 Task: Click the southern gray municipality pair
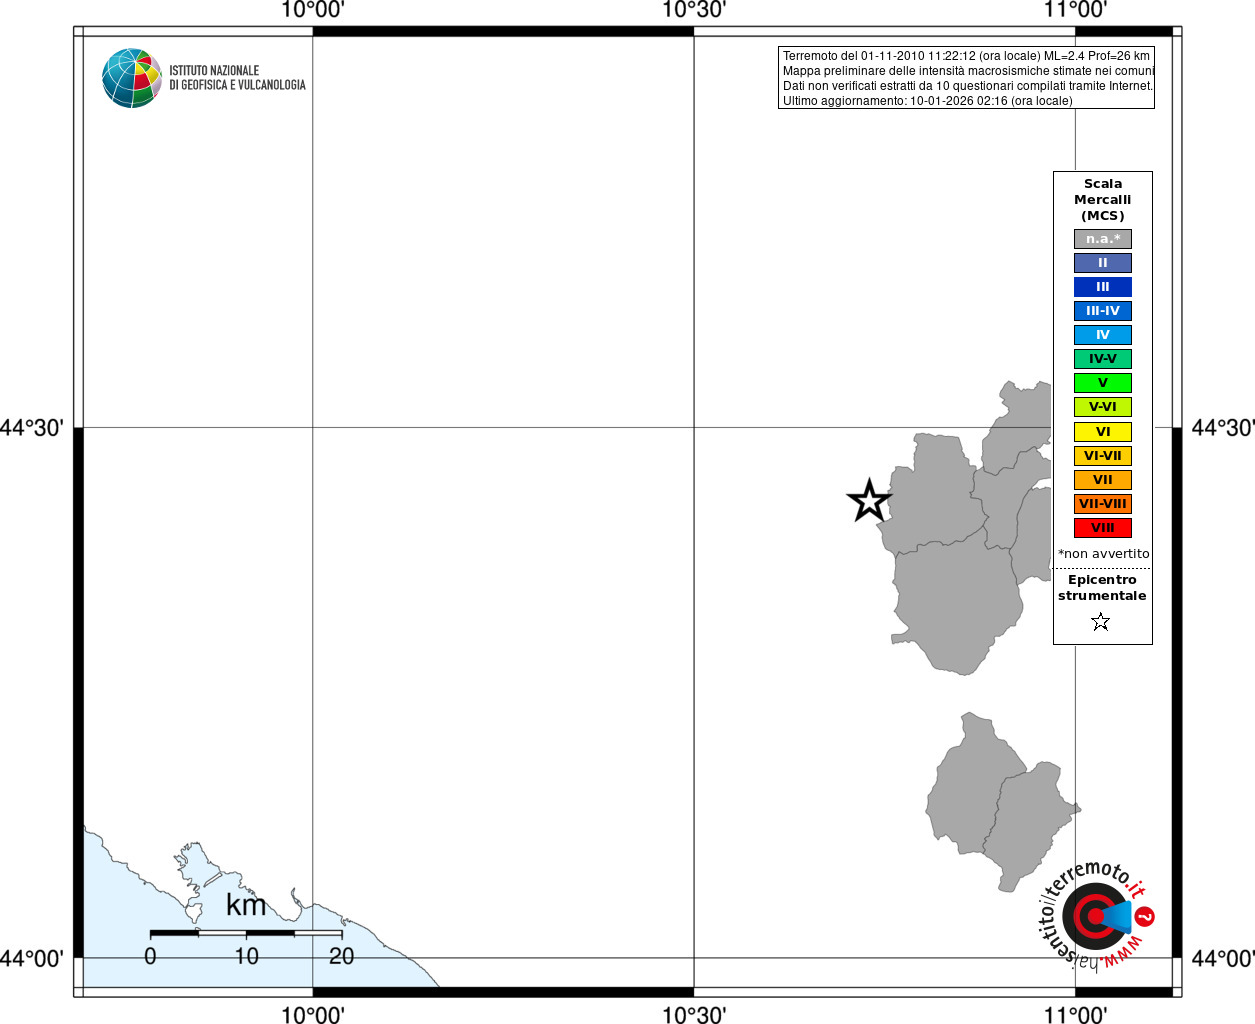(x=1000, y=800)
